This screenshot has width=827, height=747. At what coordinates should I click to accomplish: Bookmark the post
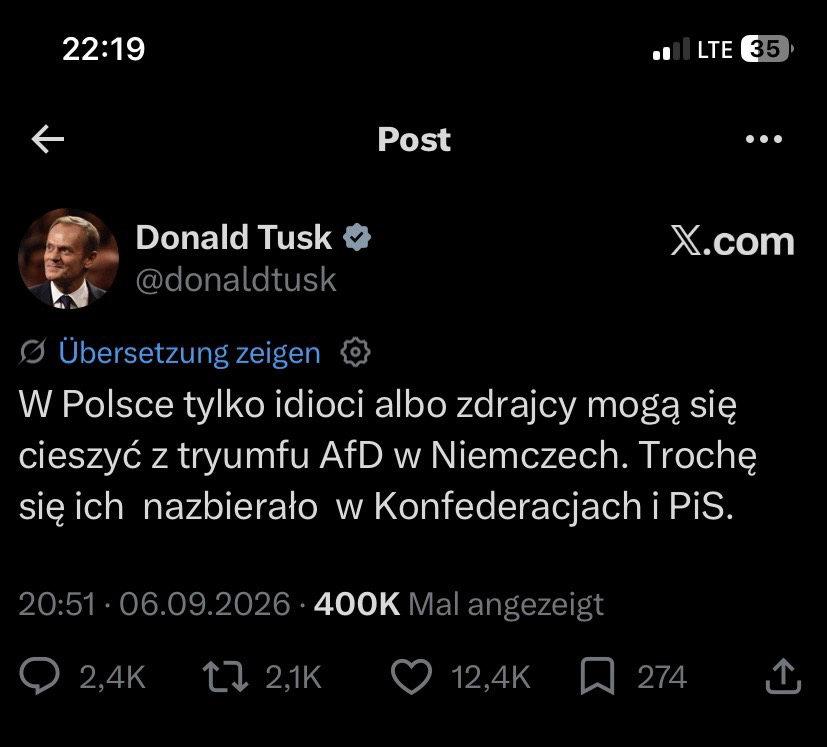598,676
